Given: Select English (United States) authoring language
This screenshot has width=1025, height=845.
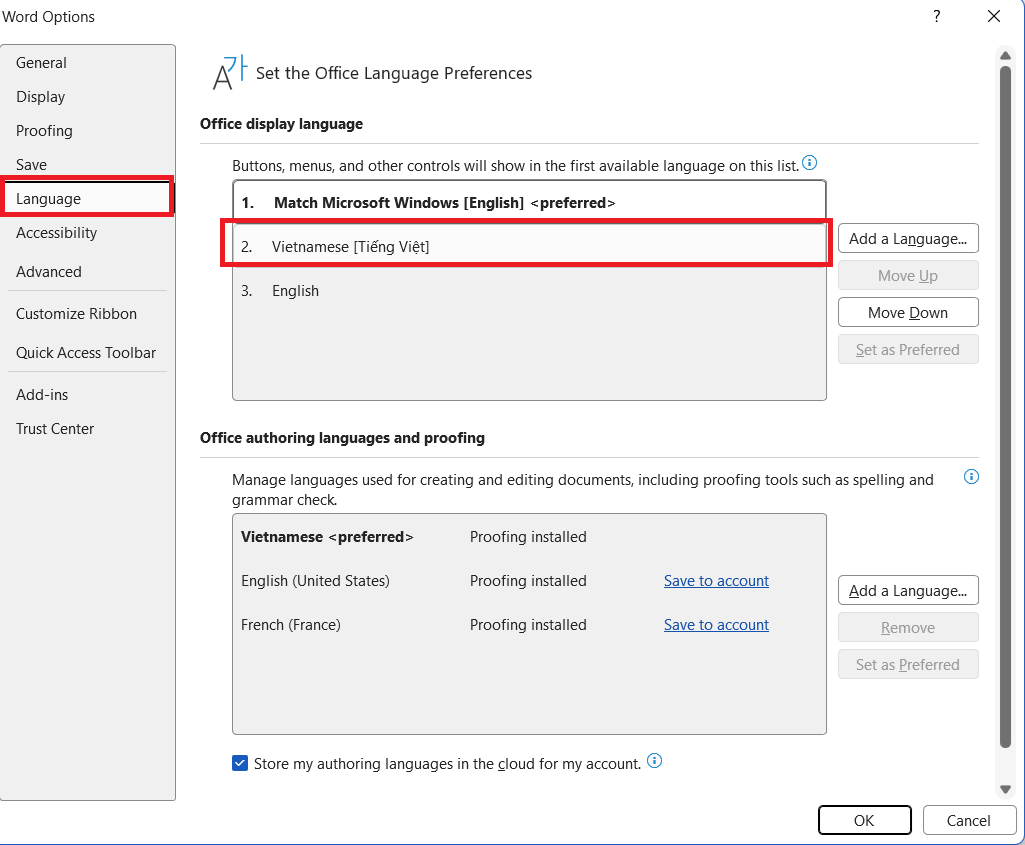Looking at the screenshot, I should pyautogui.click(x=529, y=580).
